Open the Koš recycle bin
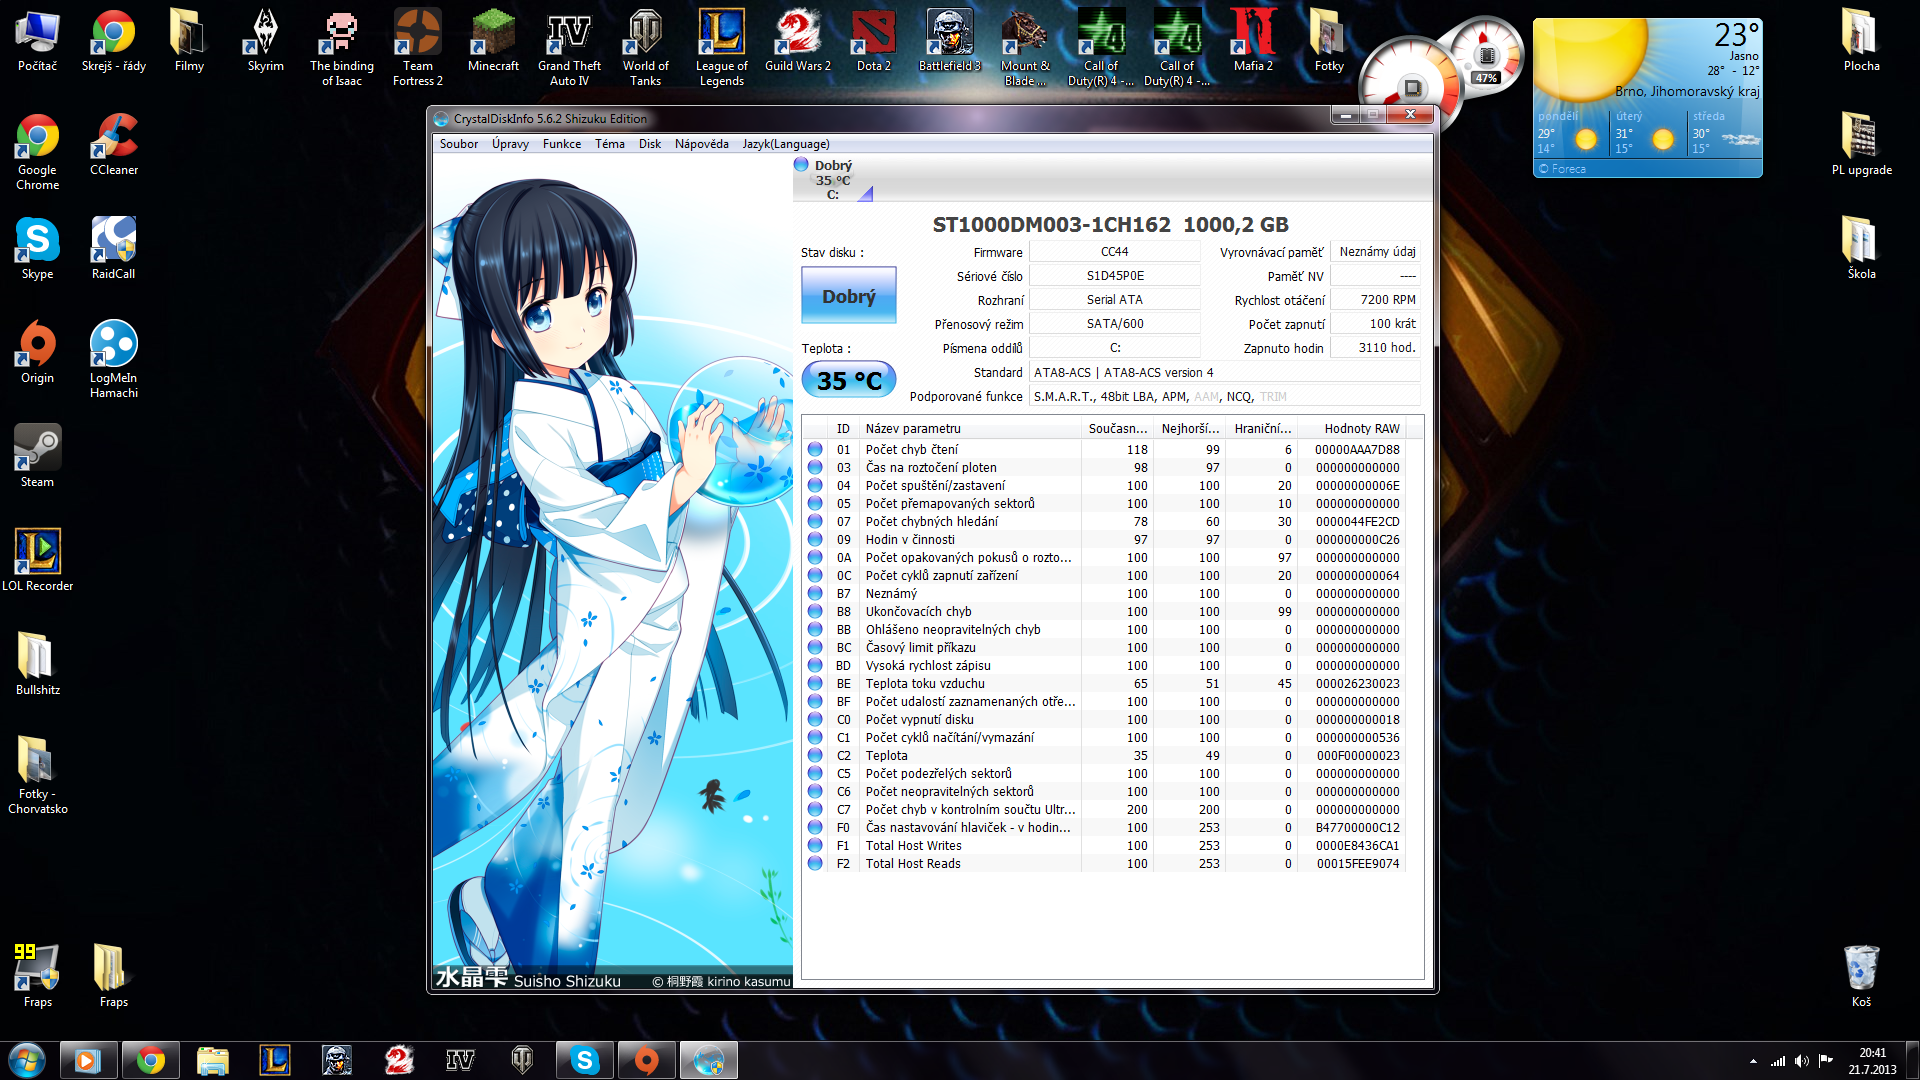1920x1080 pixels. coord(1861,976)
